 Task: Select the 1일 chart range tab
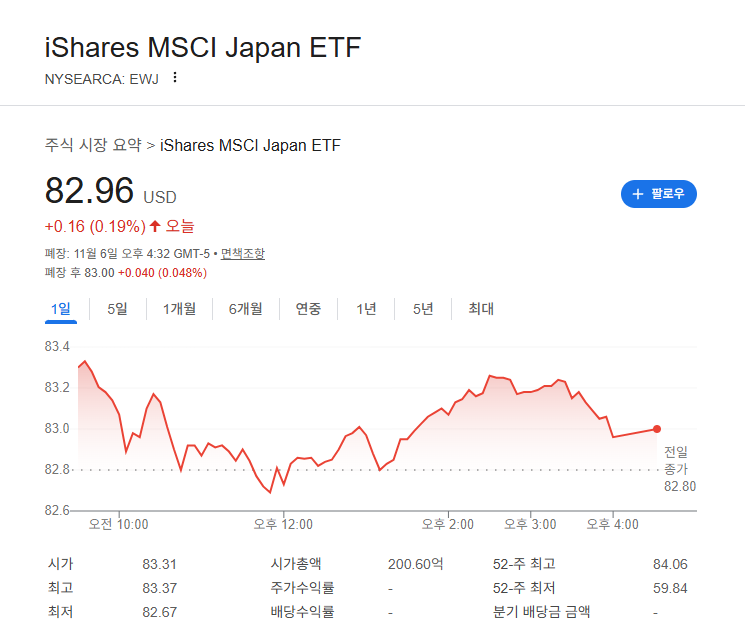[61, 309]
